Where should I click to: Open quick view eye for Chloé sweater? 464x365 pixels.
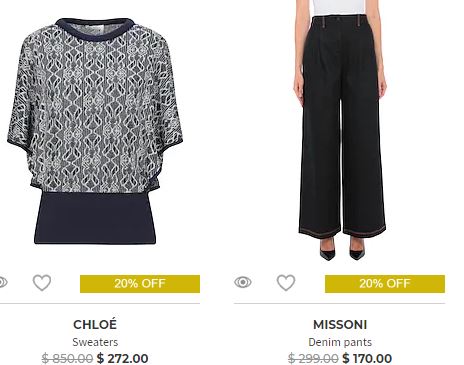tap(3, 282)
